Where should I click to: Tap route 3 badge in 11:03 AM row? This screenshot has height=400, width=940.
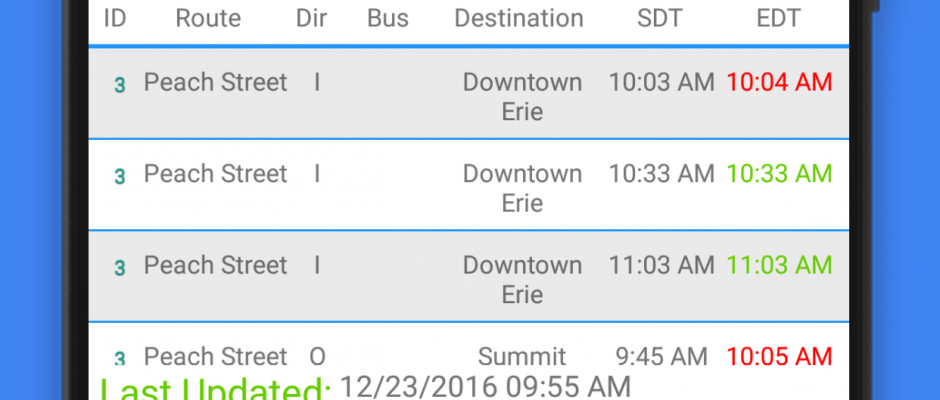pyautogui.click(x=119, y=268)
